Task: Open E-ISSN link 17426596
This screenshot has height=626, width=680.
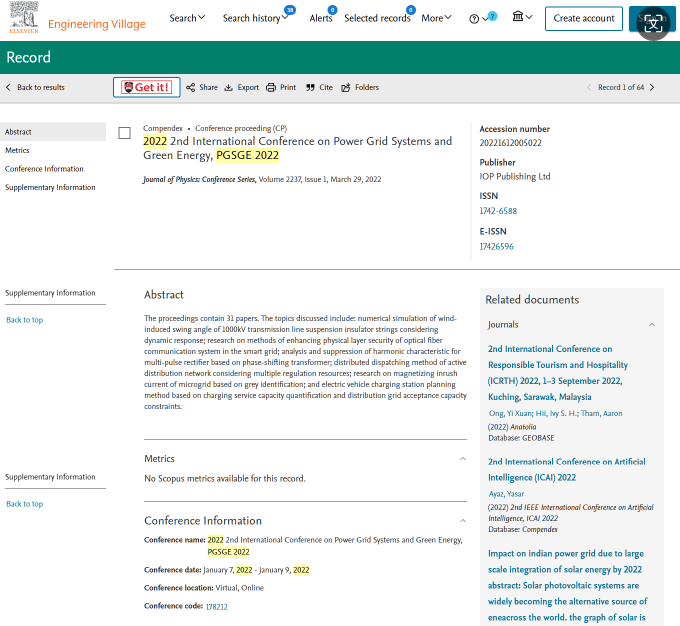Action: [x=496, y=246]
